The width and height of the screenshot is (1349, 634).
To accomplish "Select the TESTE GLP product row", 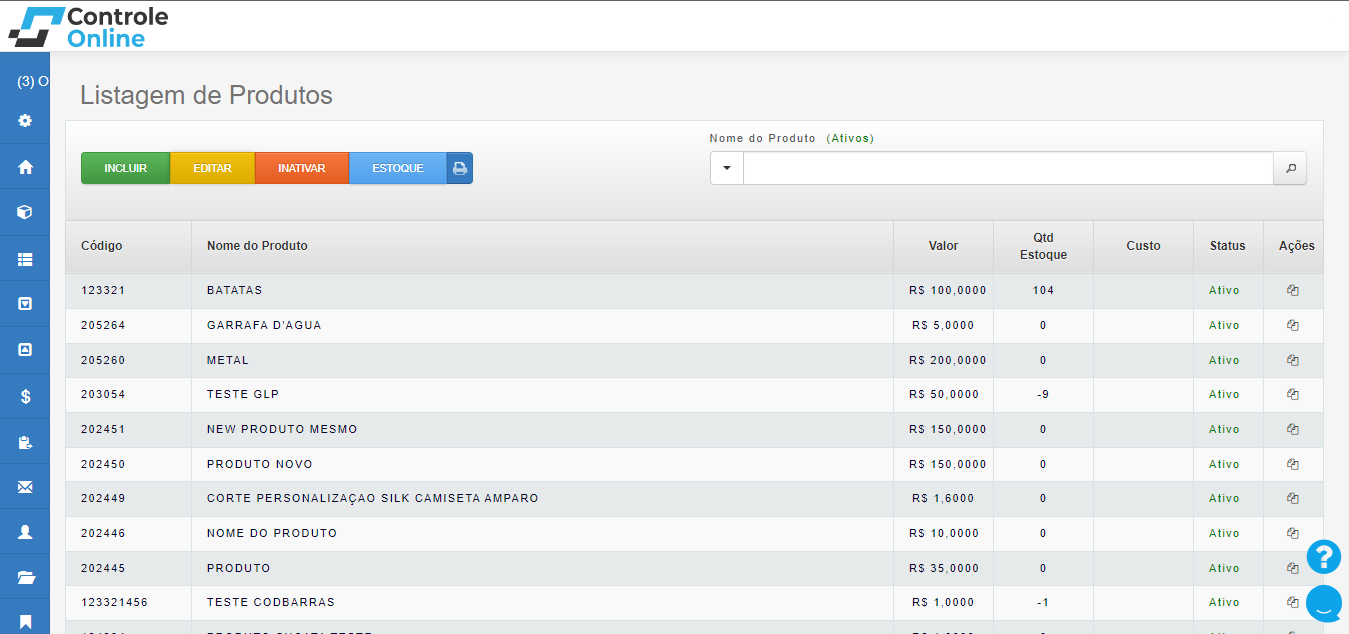I will 540,395.
